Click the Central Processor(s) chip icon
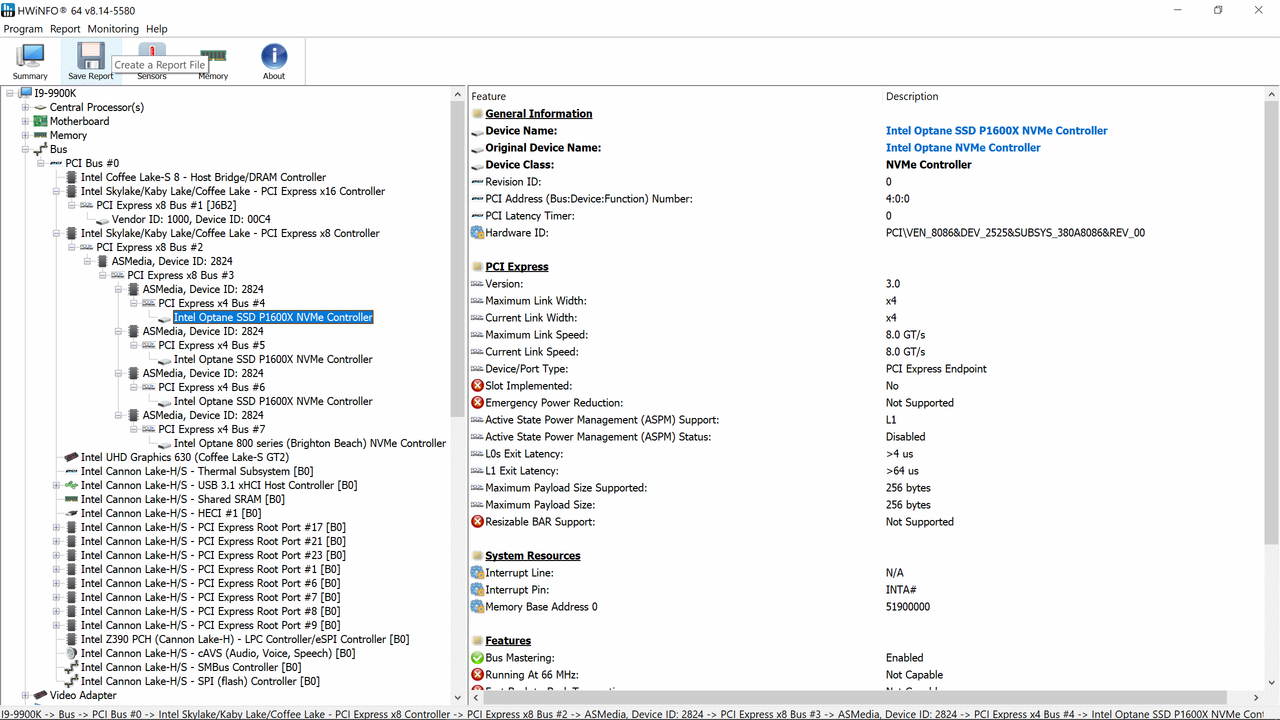This screenshot has width=1280, height=720. (40, 107)
